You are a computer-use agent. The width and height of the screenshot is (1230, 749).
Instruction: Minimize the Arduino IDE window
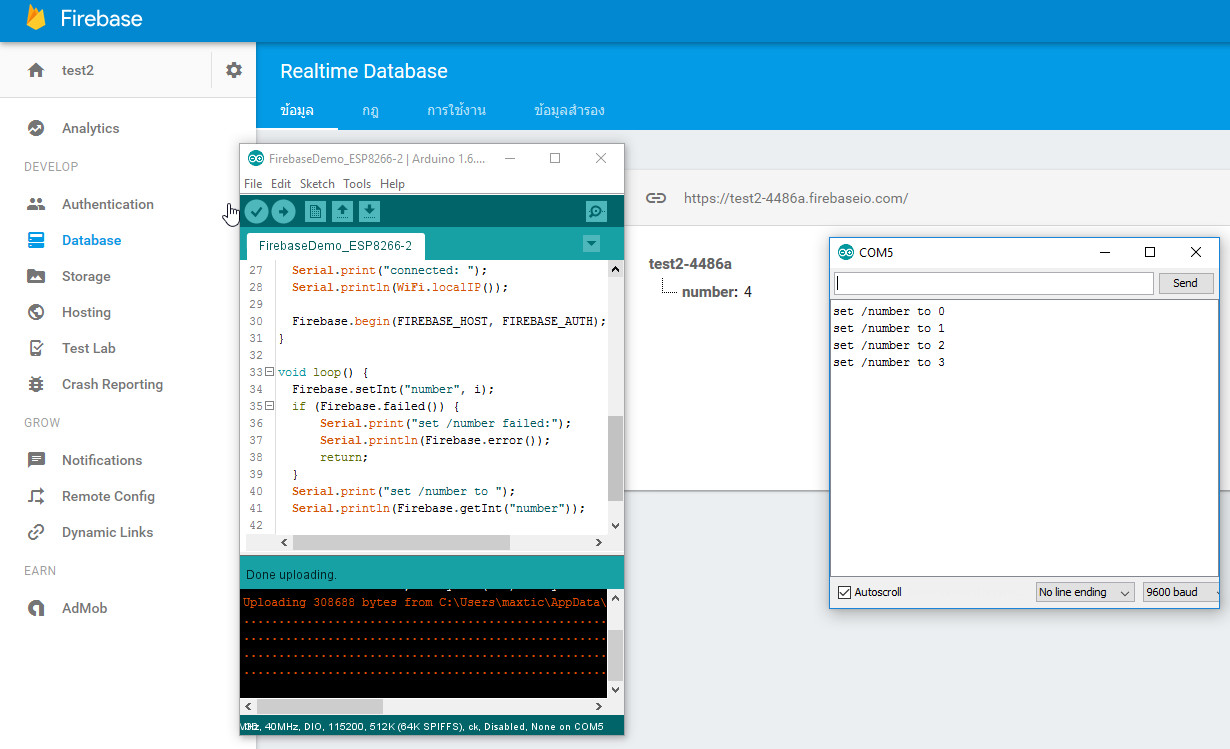point(509,158)
